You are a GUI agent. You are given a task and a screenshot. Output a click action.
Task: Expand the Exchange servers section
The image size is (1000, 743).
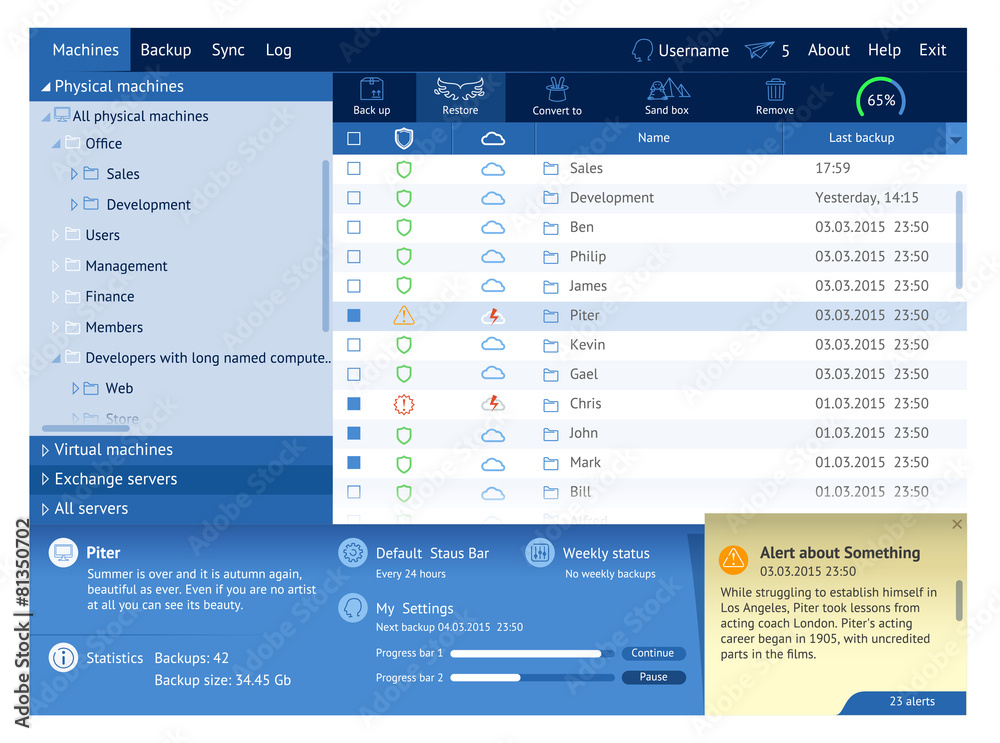45,479
